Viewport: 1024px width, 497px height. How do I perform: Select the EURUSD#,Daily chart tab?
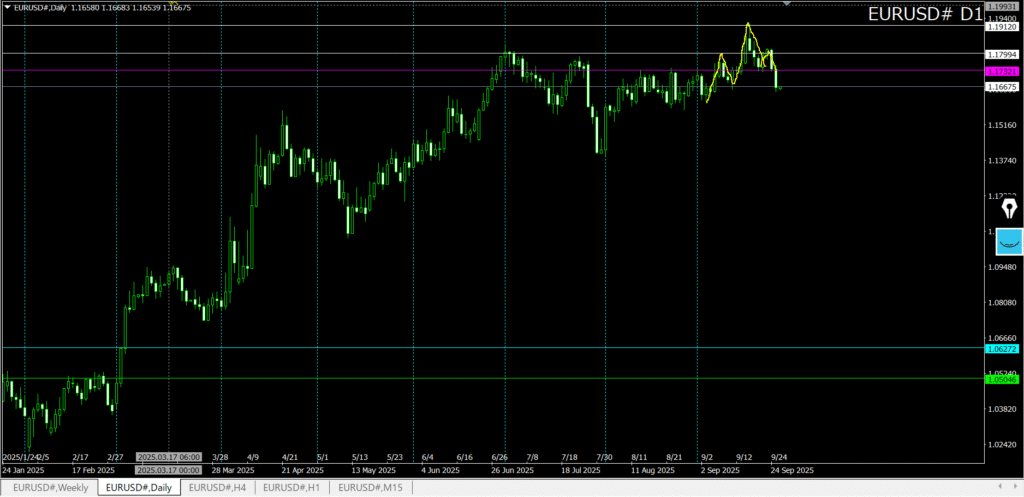139,487
